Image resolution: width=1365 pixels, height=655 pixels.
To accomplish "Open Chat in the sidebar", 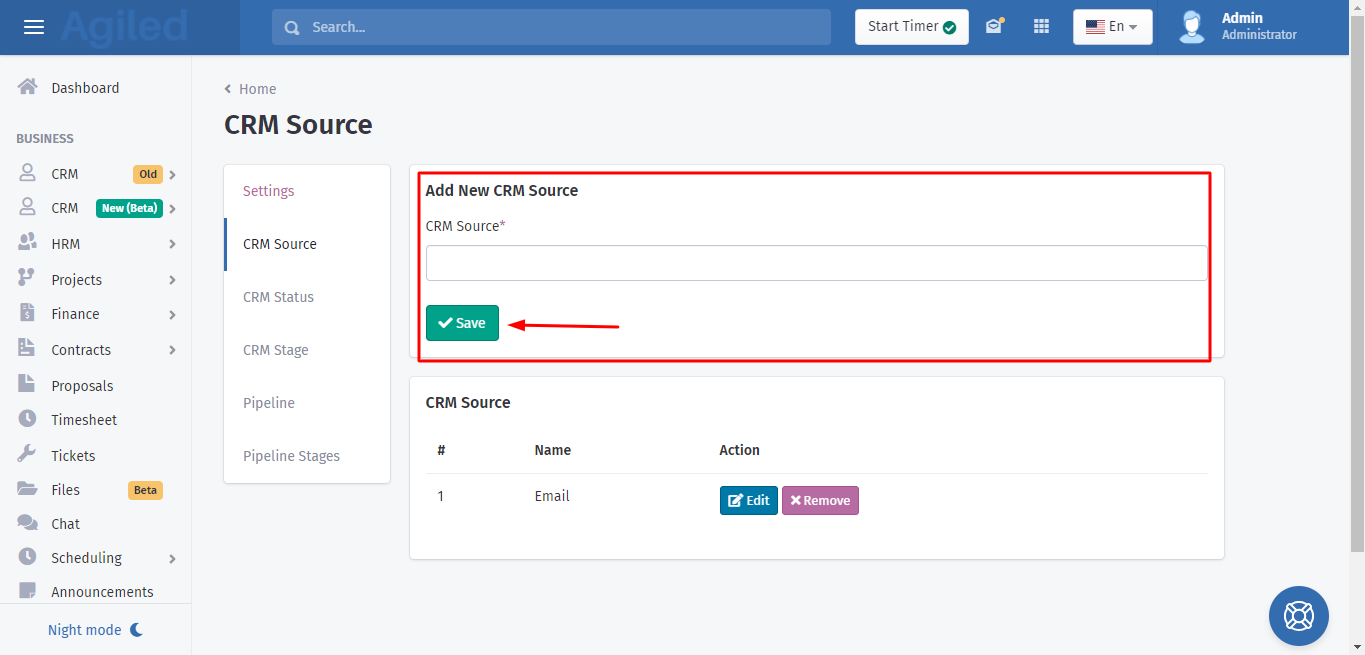I will coord(65,524).
